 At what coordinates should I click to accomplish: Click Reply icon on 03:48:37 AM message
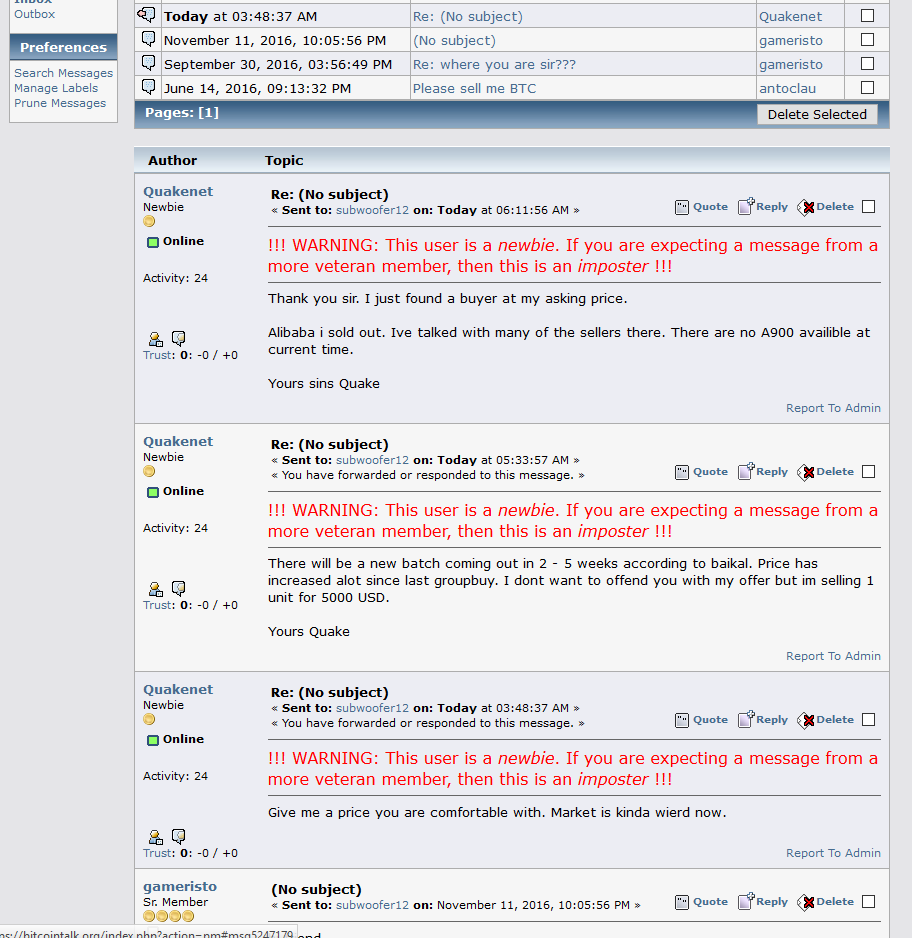[x=746, y=720]
